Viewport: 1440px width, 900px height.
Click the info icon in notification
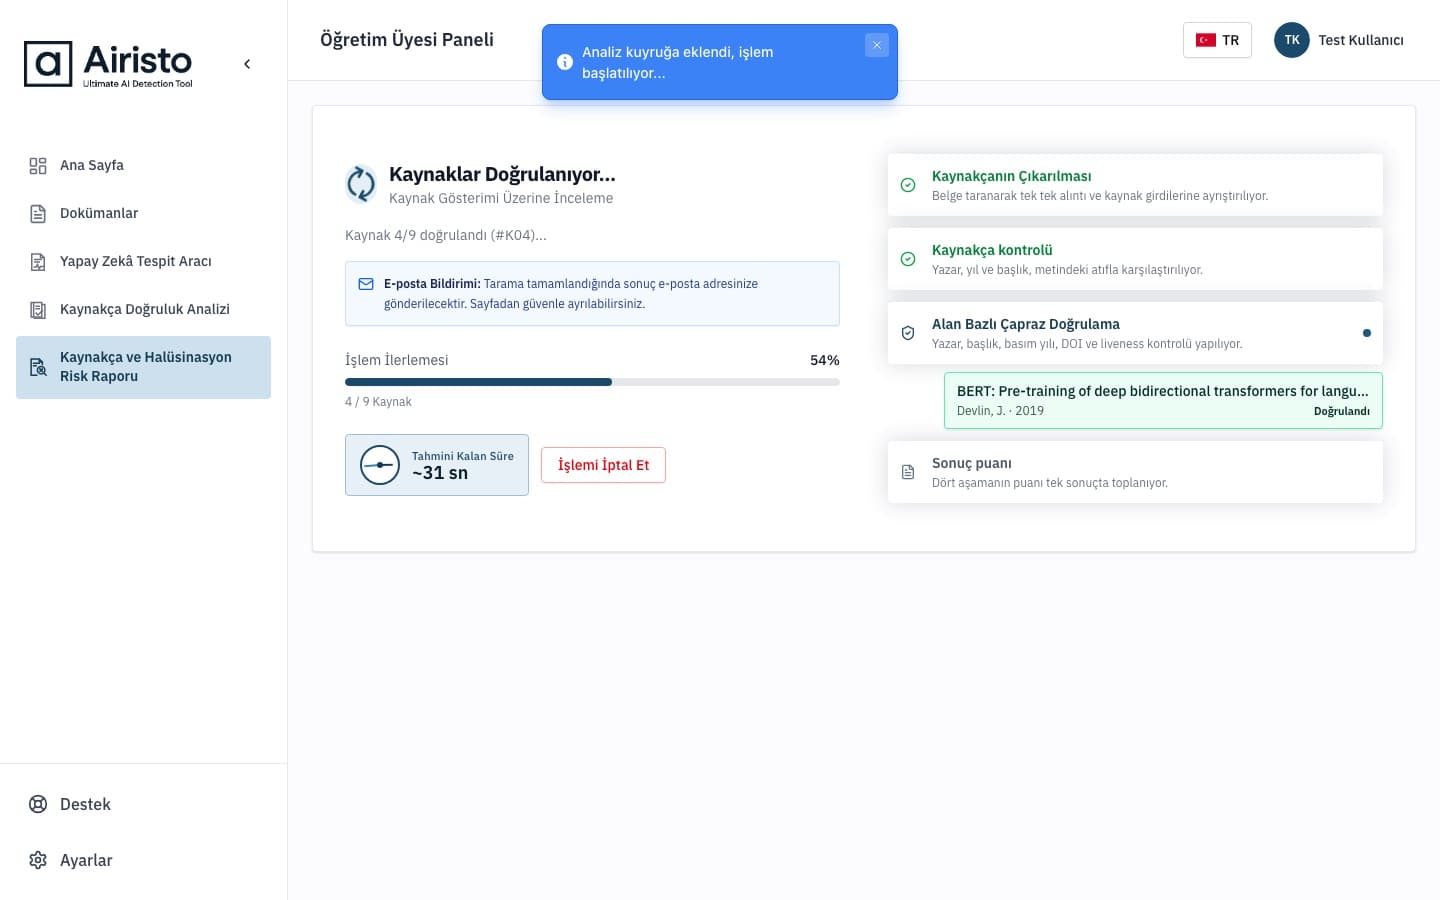pyautogui.click(x=565, y=62)
